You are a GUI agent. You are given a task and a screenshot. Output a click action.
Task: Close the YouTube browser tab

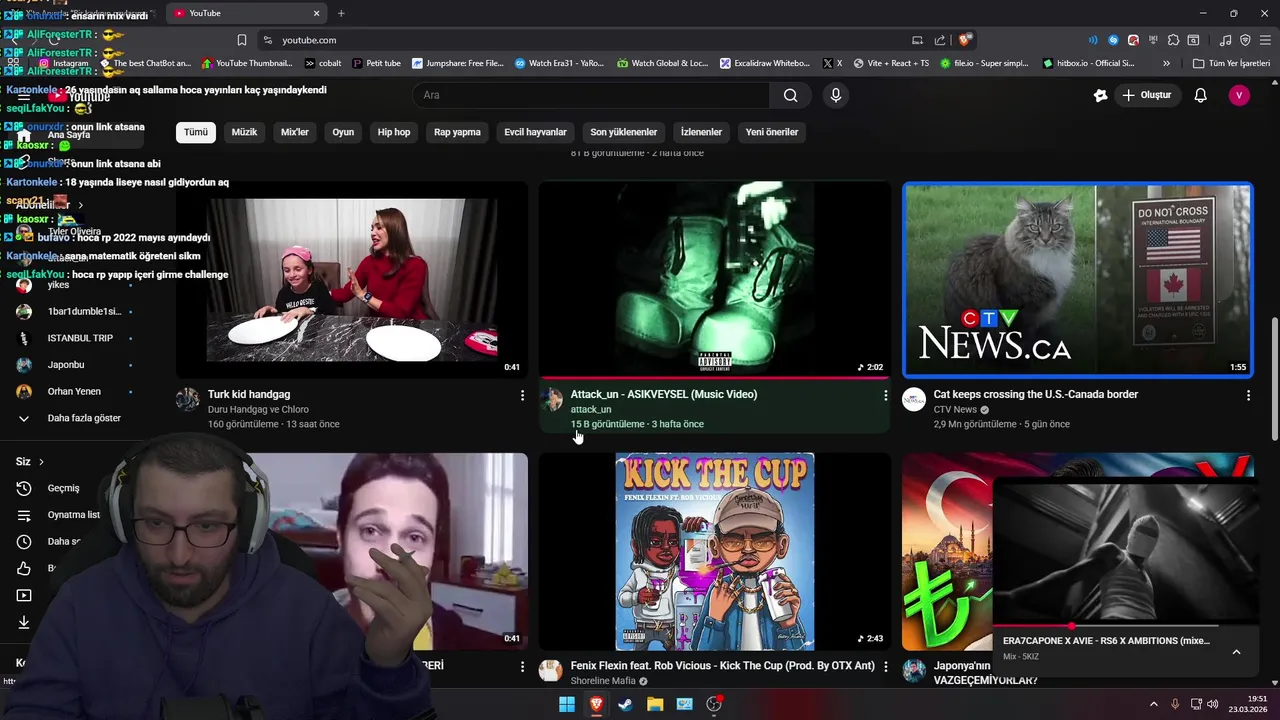(x=317, y=13)
